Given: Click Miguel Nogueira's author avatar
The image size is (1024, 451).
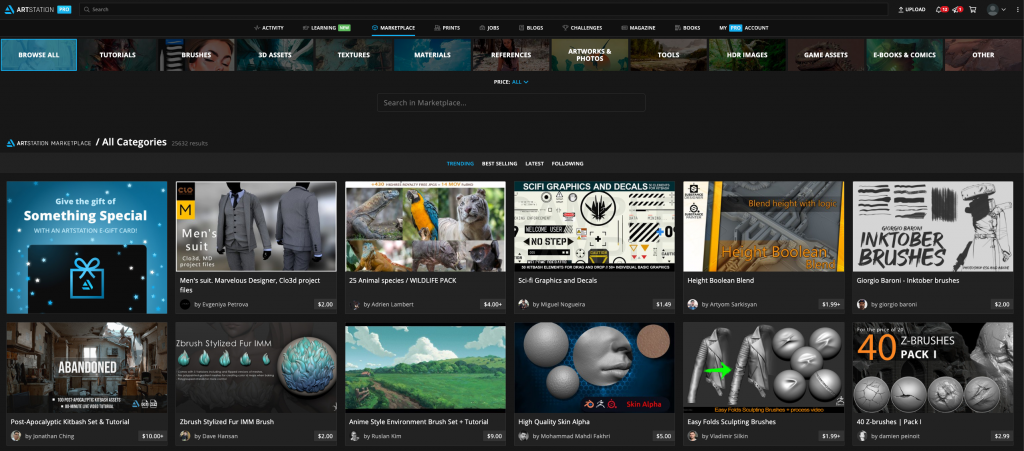Looking at the screenshot, I should coord(523,303).
